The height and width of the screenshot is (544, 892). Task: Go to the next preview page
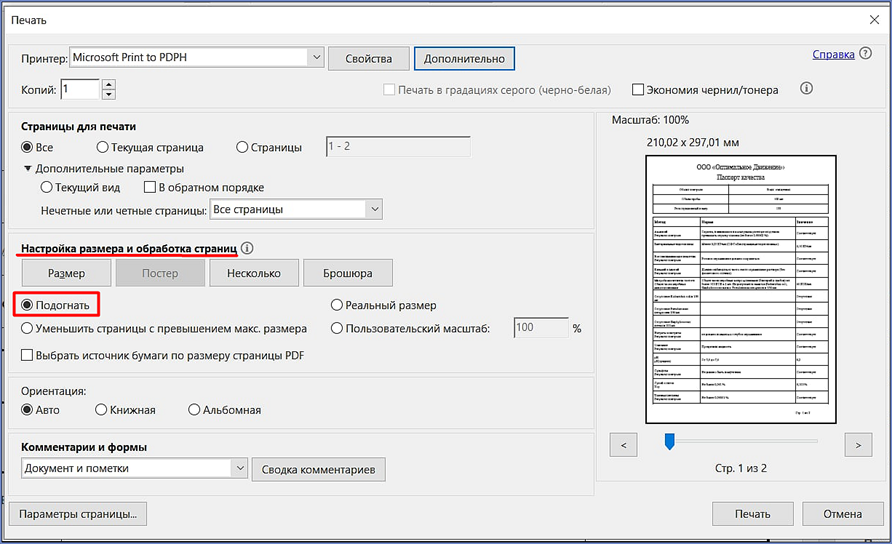858,445
